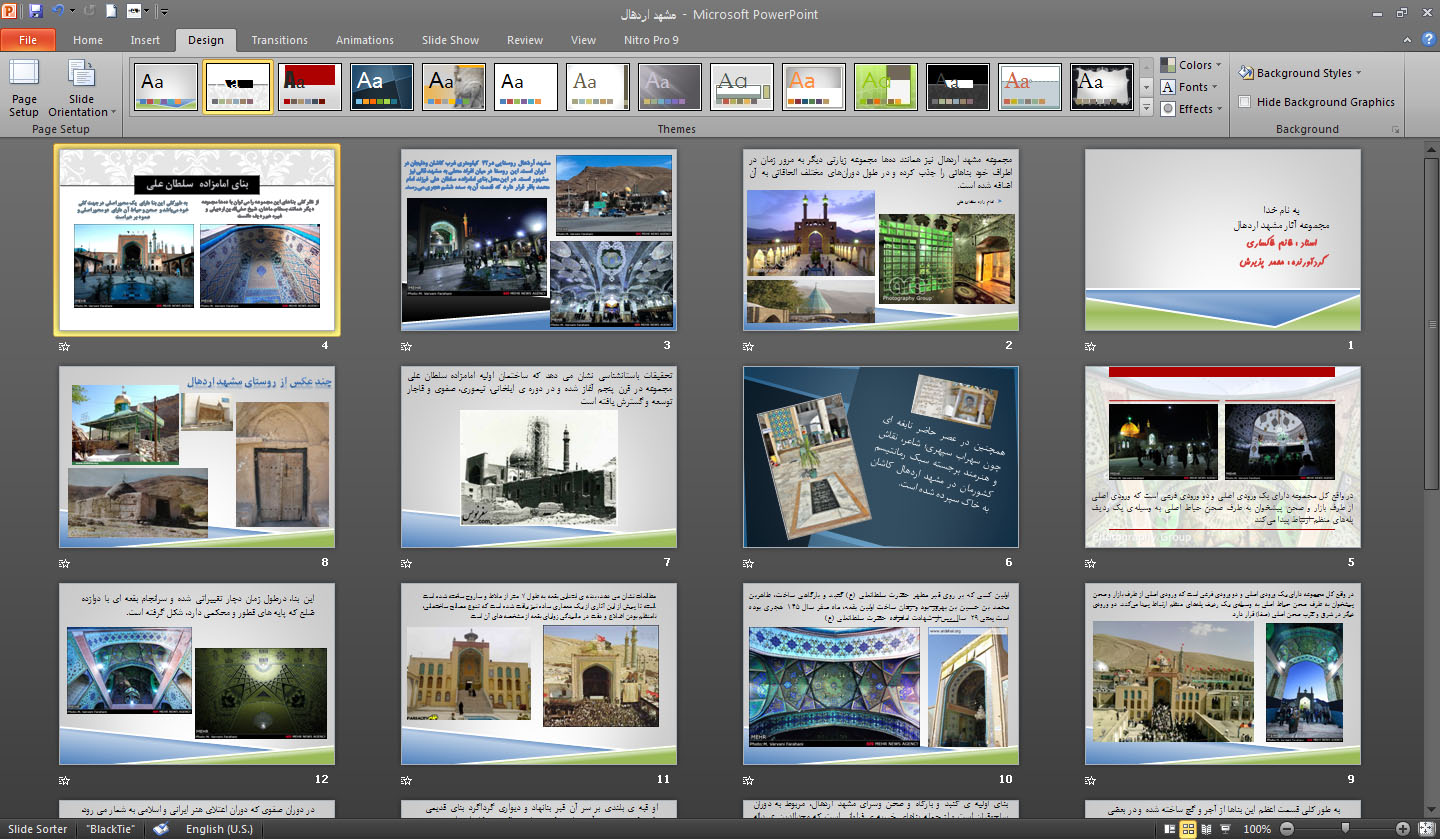Open PowerPoint Help question mark icon
1440x839 pixels.
click(x=1428, y=40)
